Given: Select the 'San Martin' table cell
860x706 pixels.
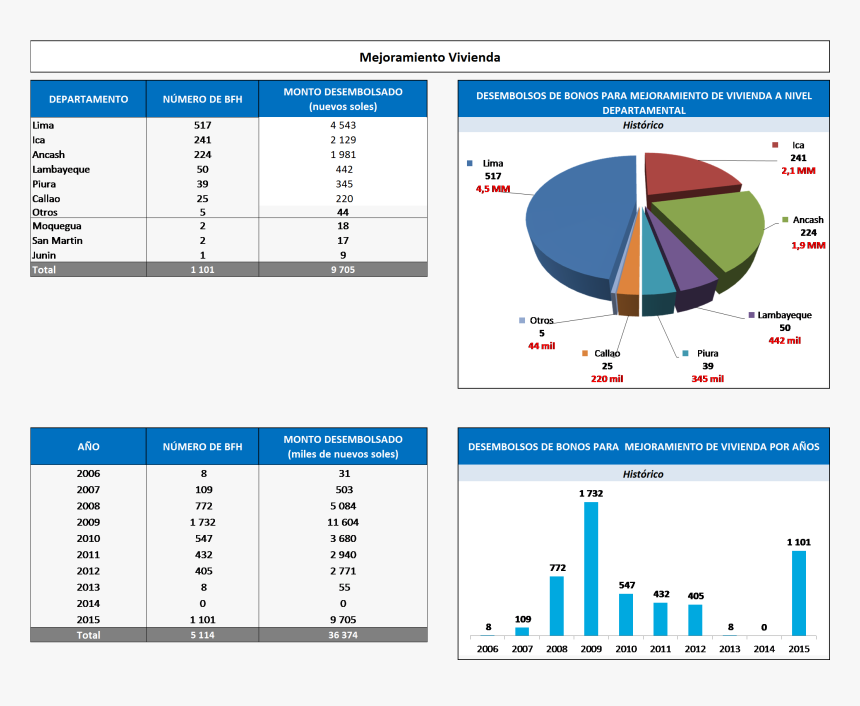Looking at the screenshot, I should [x=88, y=240].
